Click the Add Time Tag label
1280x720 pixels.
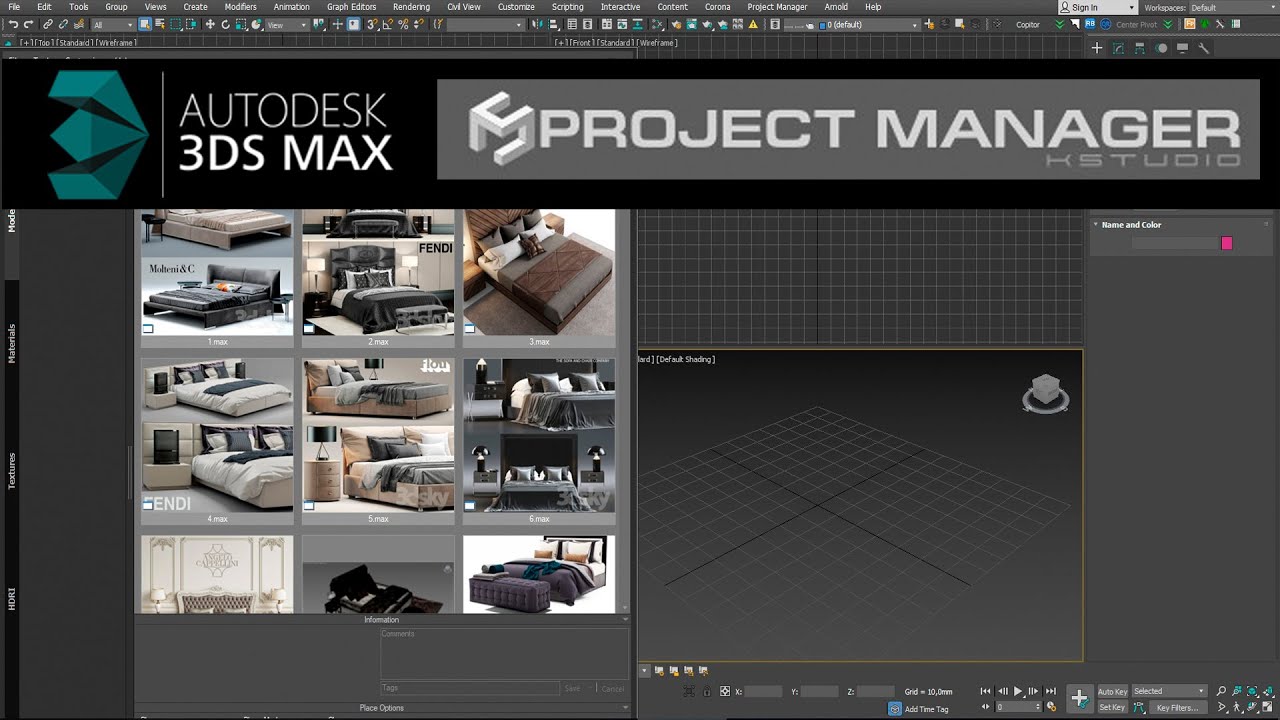point(927,709)
